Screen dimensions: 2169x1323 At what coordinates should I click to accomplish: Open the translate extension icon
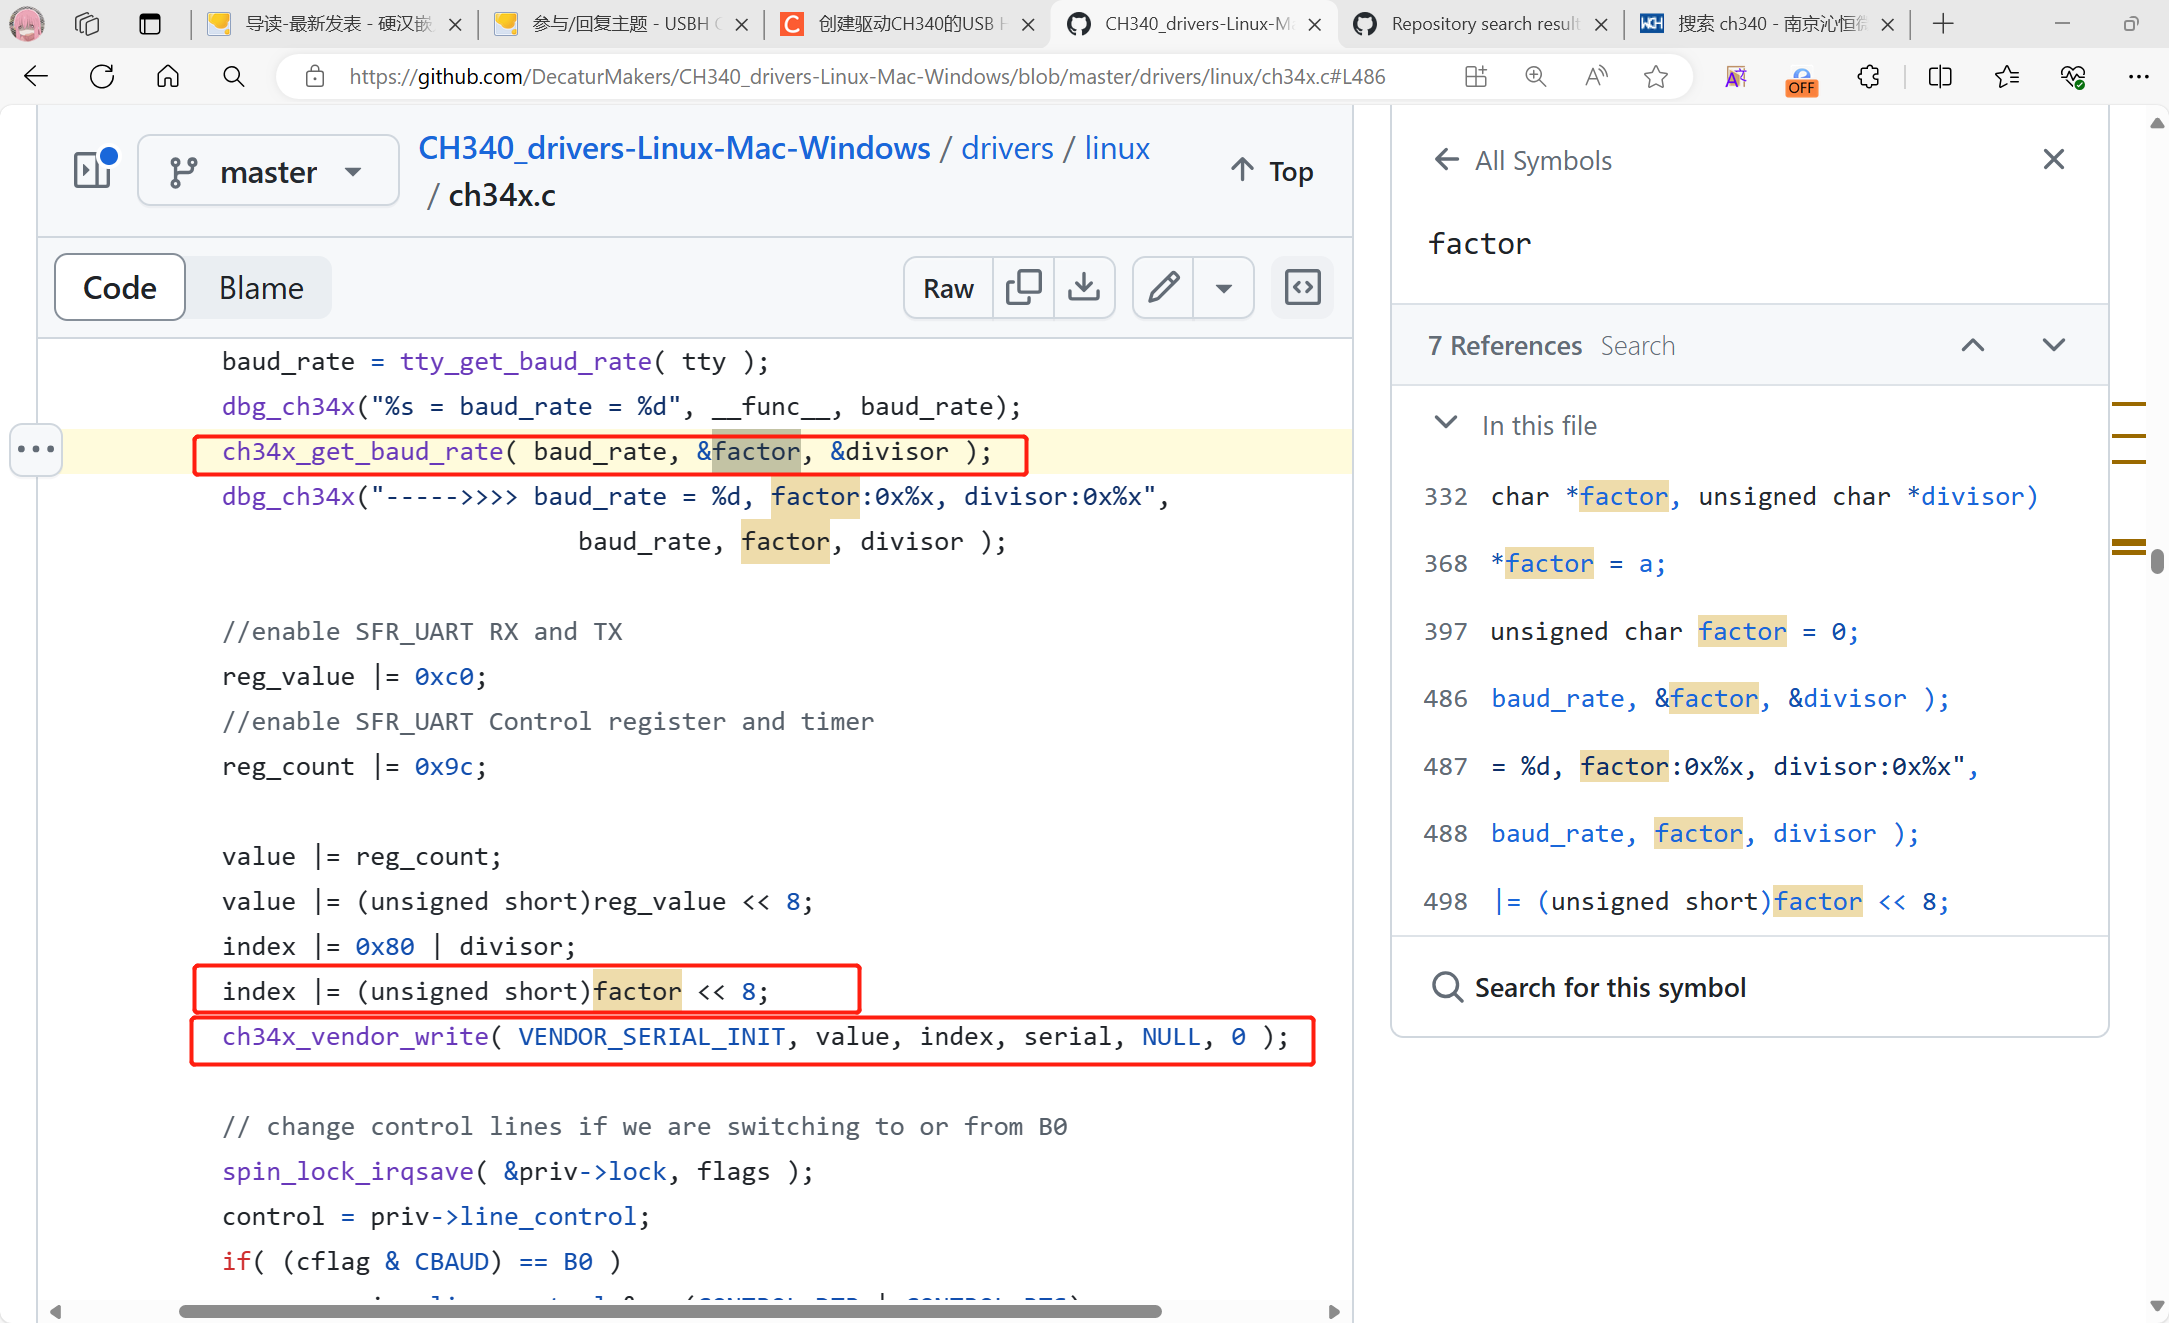(1736, 77)
